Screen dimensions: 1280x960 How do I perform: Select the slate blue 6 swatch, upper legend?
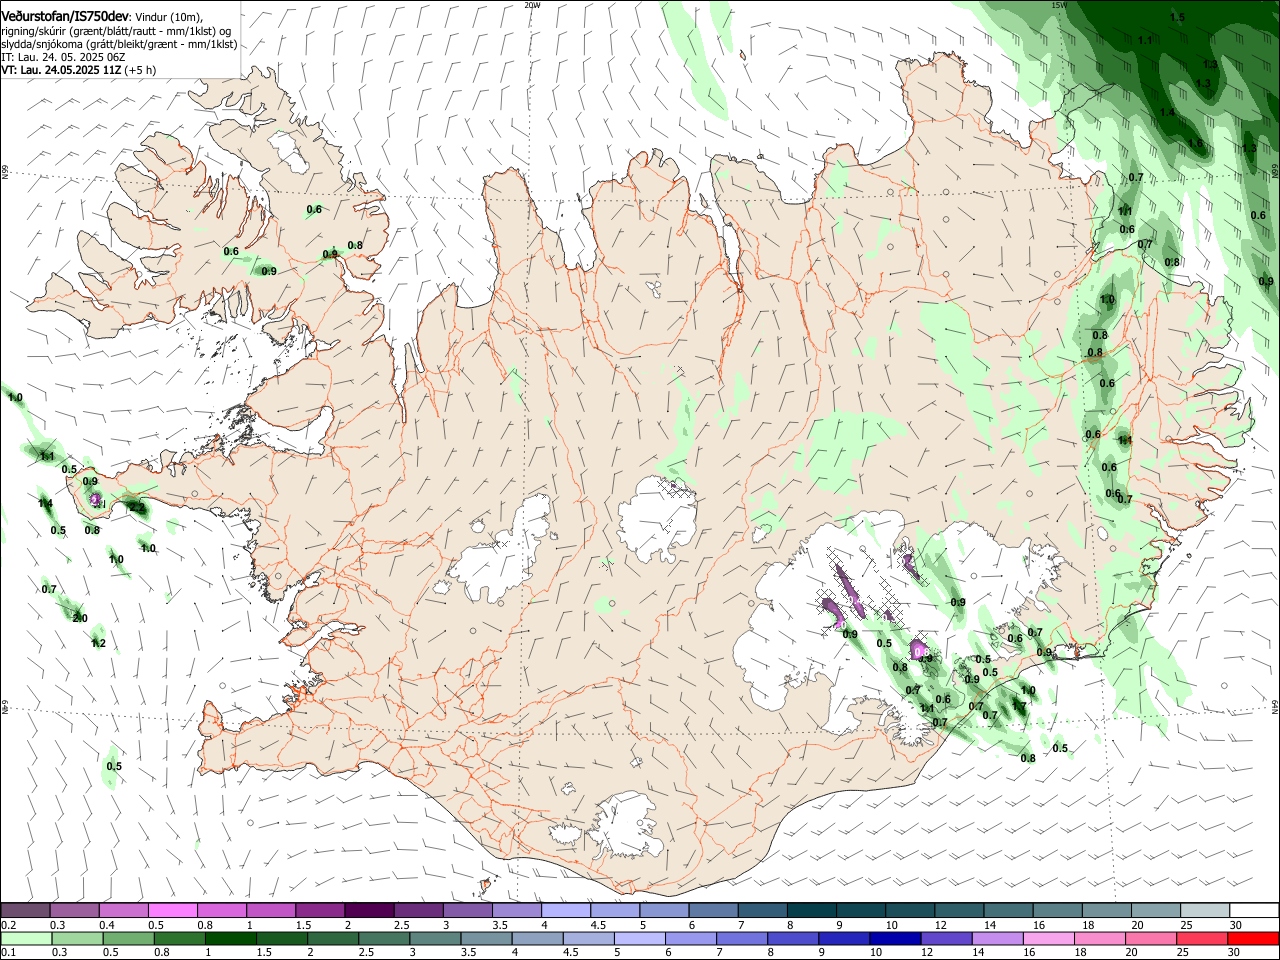pos(713,911)
